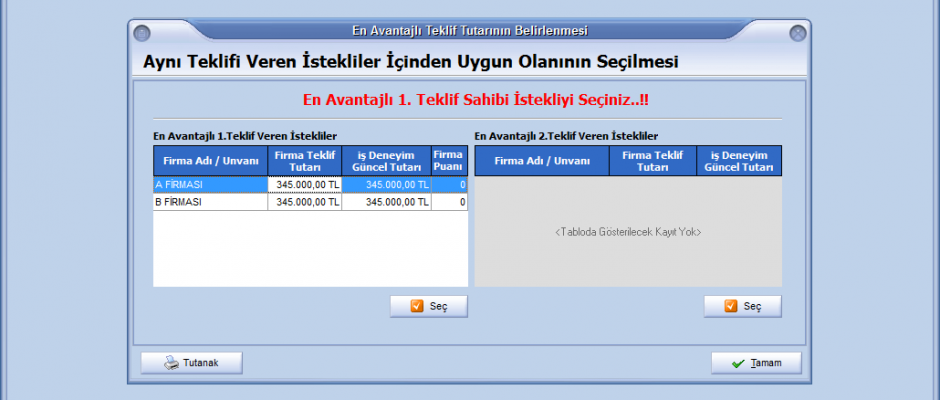Sort left table by Firma Teklif Tutarı header

304,161
